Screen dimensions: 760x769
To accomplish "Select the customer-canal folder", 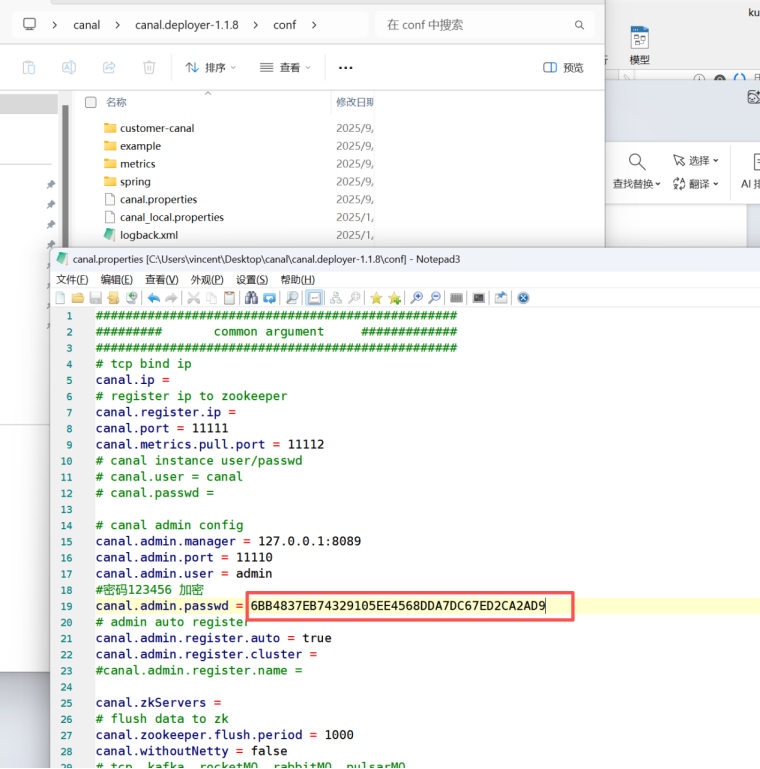I will 157,128.
